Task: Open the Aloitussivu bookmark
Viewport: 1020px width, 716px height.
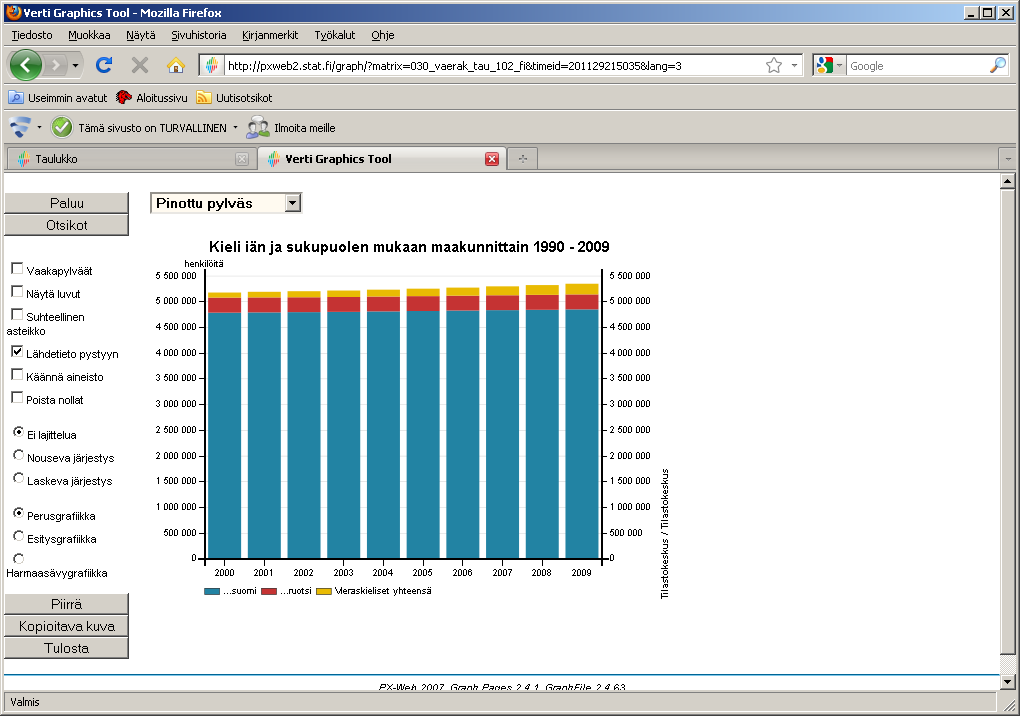Action: (x=152, y=98)
